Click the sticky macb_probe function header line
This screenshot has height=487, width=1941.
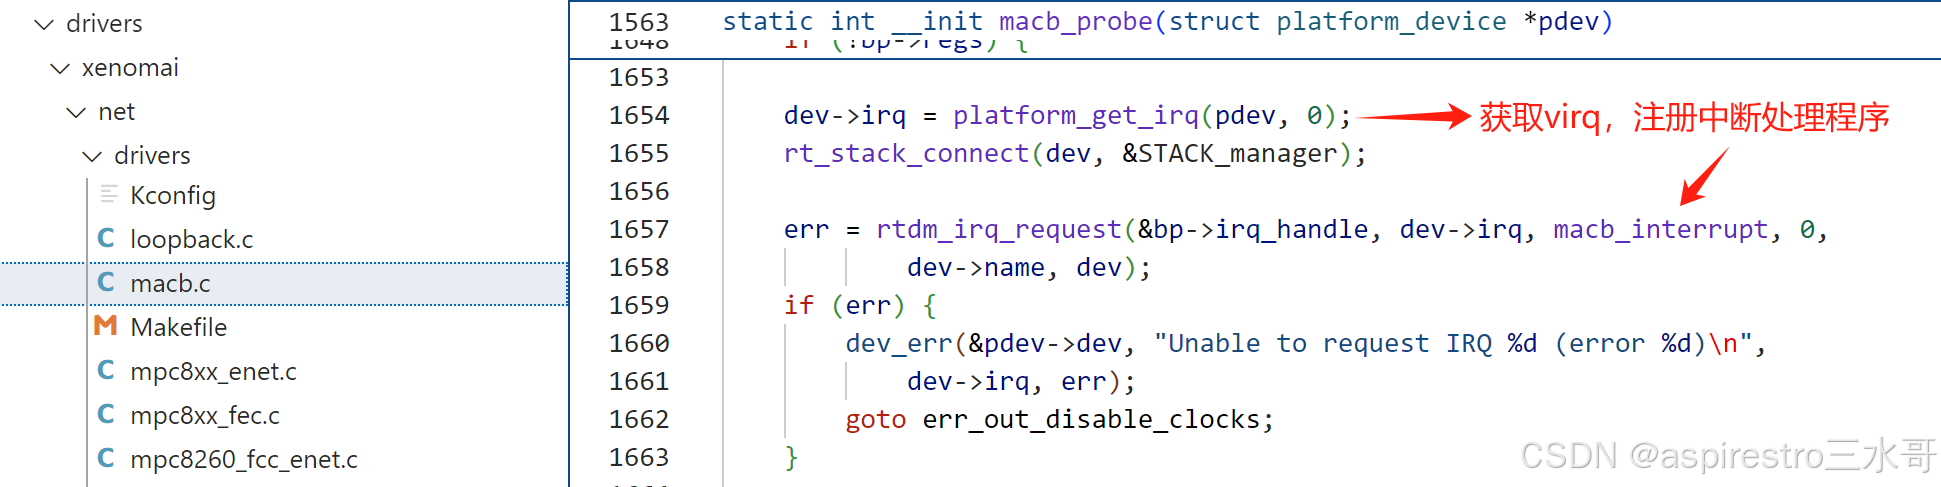[1167, 21]
